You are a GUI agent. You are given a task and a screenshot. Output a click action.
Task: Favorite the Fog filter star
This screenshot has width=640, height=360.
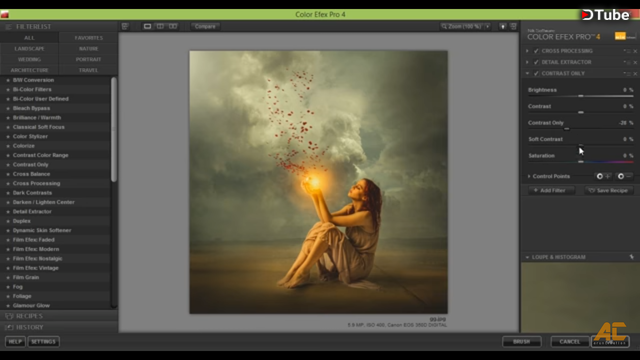point(8,287)
